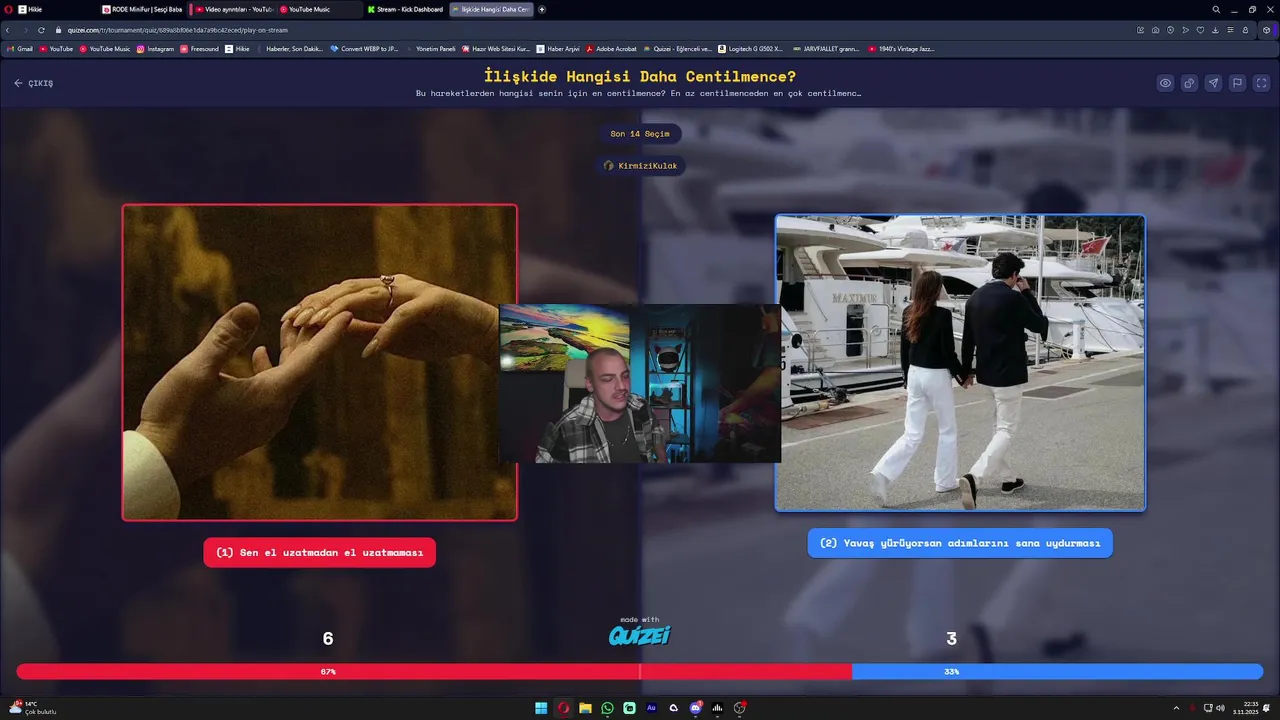Open the JARVFJALLET bookmark
The width and height of the screenshot is (1280, 720).
point(825,49)
